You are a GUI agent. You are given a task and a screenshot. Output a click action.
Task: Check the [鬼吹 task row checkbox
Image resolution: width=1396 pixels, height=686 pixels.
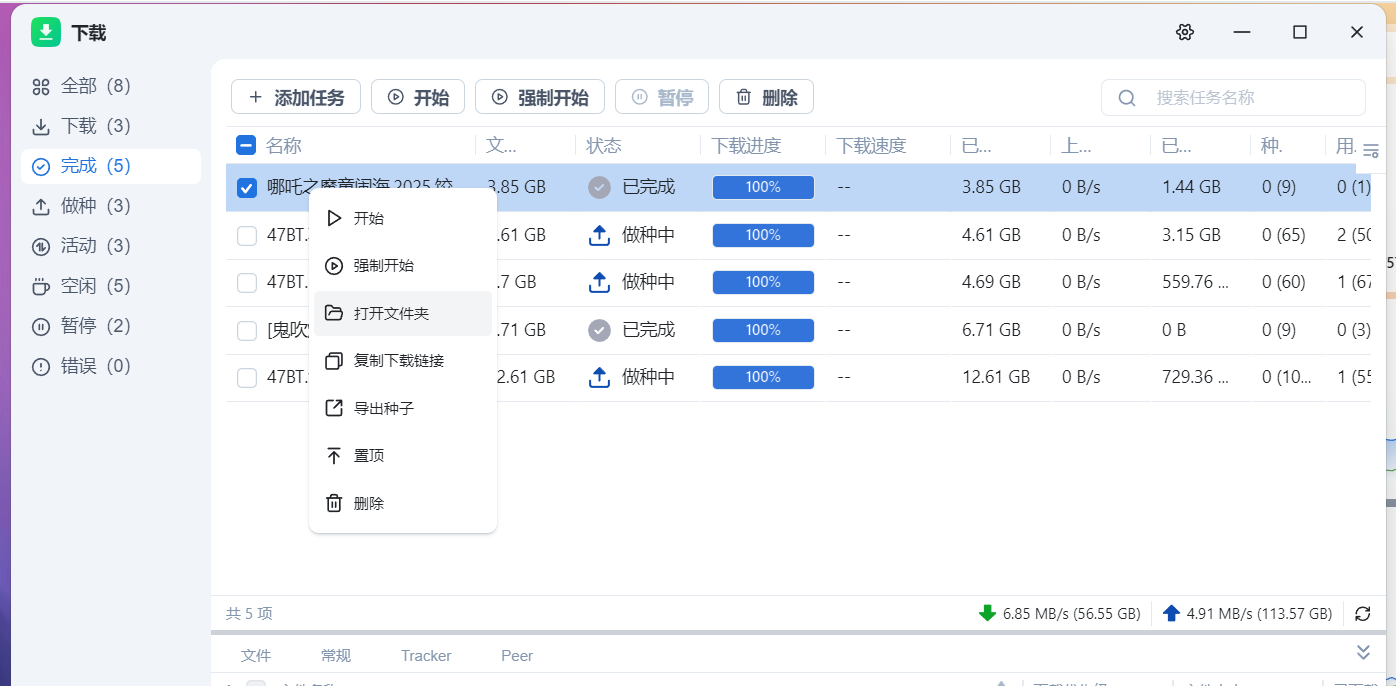(247, 330)
